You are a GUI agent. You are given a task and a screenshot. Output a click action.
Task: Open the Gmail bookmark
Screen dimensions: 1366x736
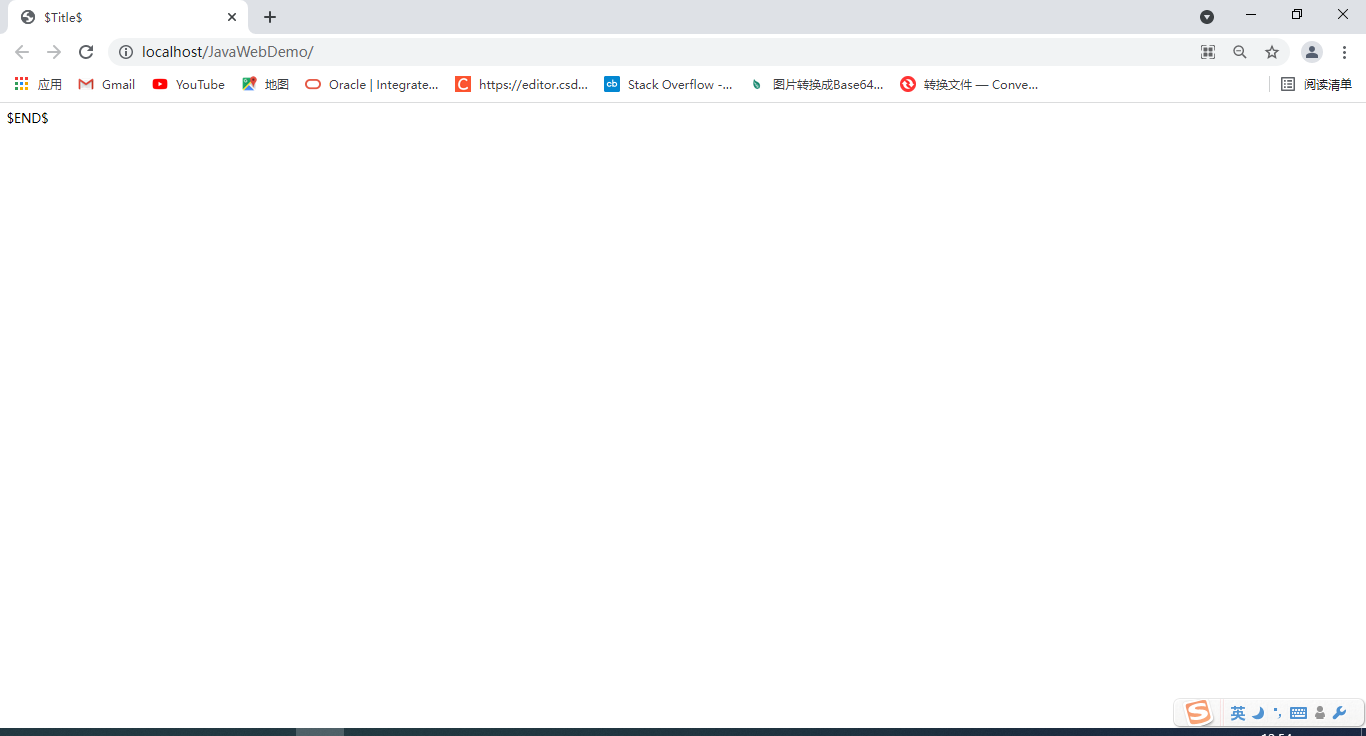[107, 85]
